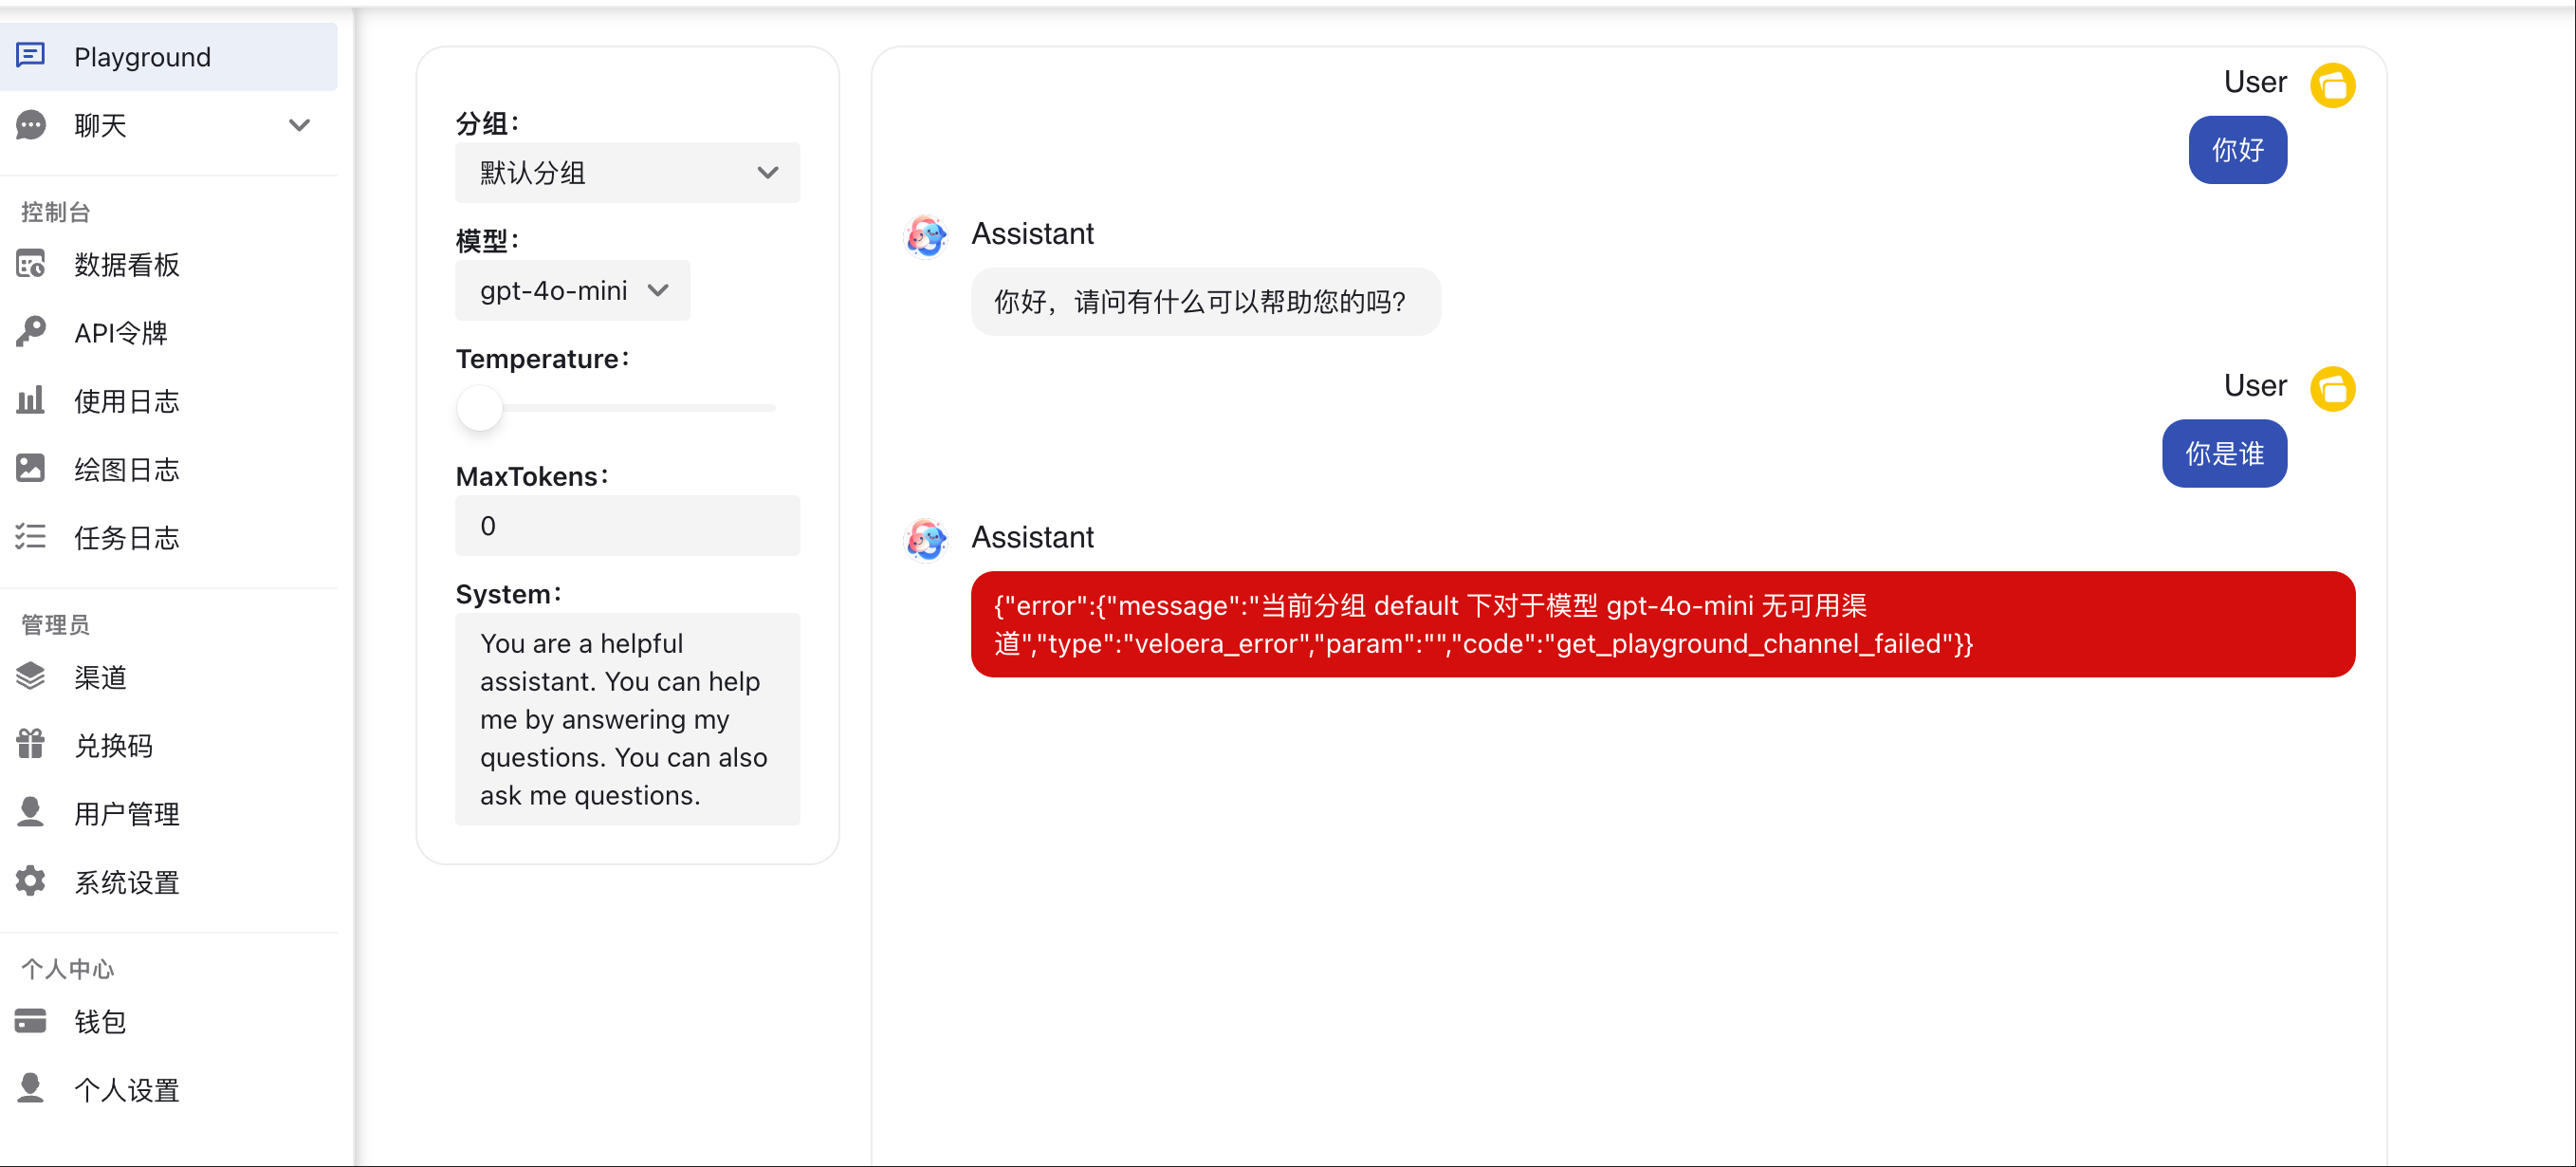Open 个人设置 page
2576x1167 pixels.
[x=169, y=1090]
